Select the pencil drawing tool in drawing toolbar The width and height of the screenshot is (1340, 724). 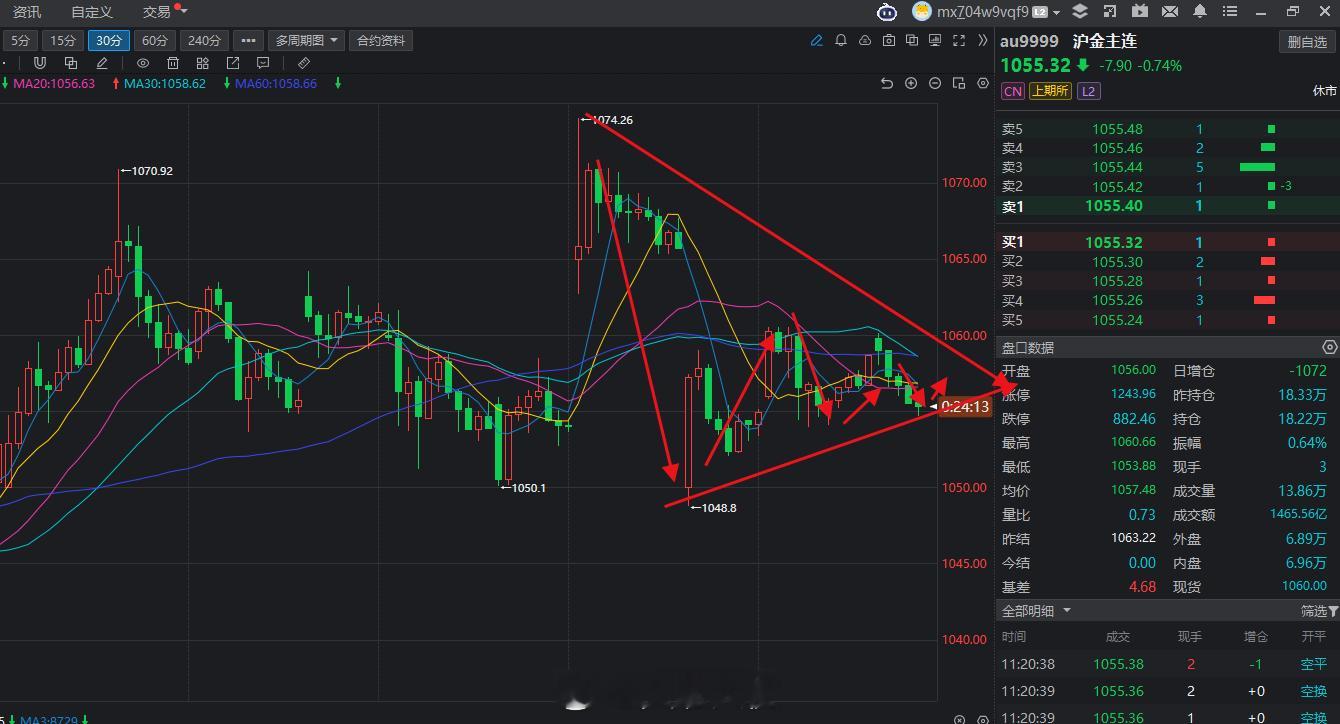coord(102,63)
